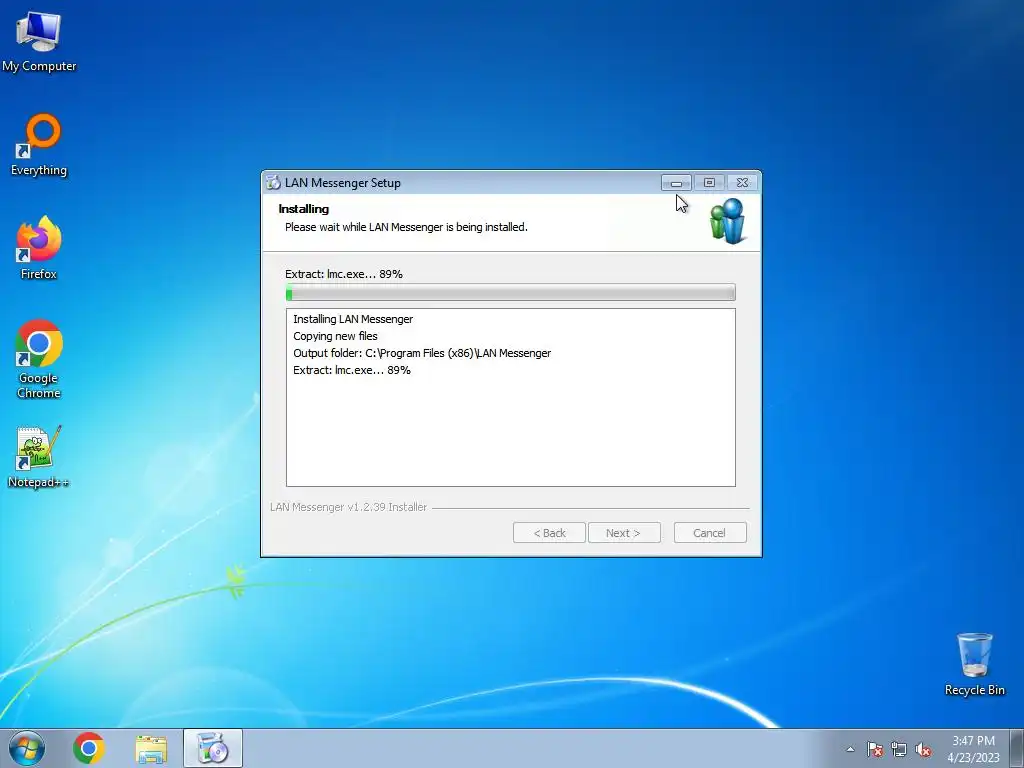
Task: Click the installer title bar icon
Action: (x=273, y=183)
